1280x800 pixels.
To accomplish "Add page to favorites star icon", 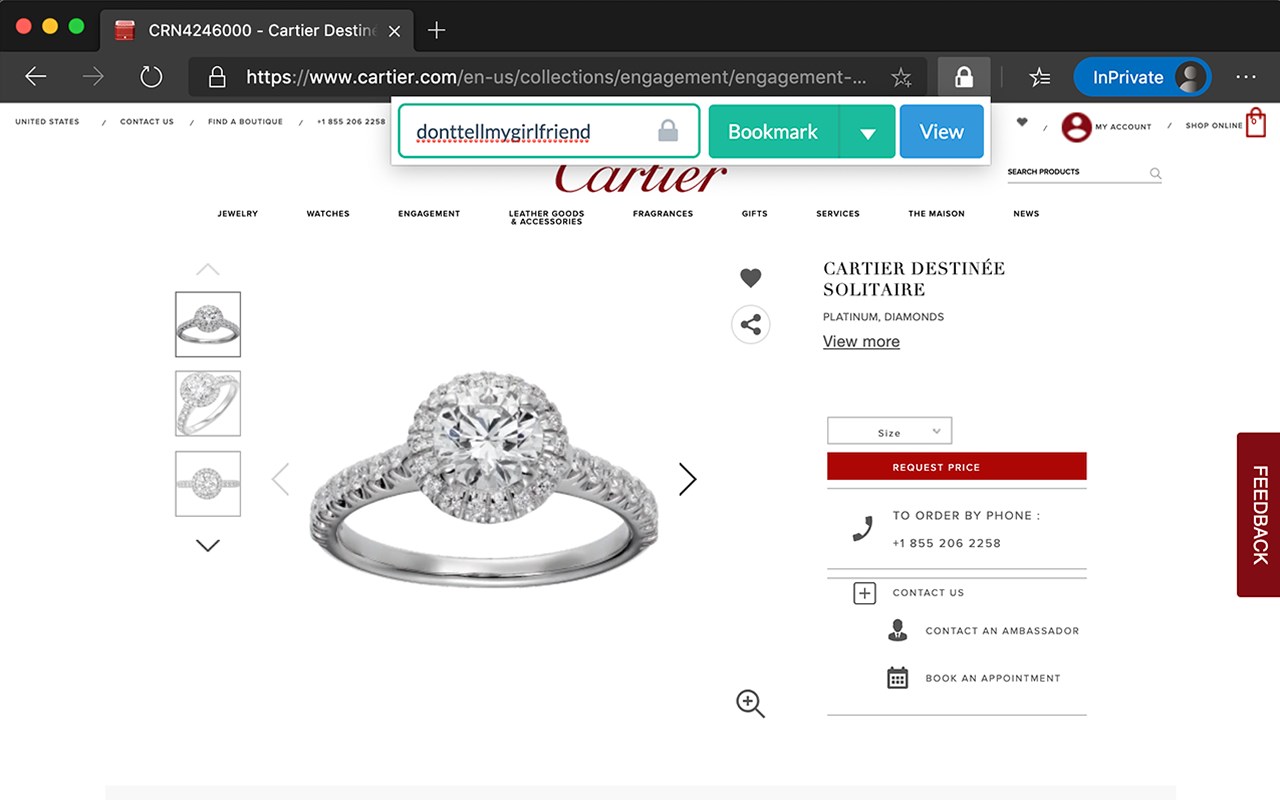I will click(x=901, y=77).
